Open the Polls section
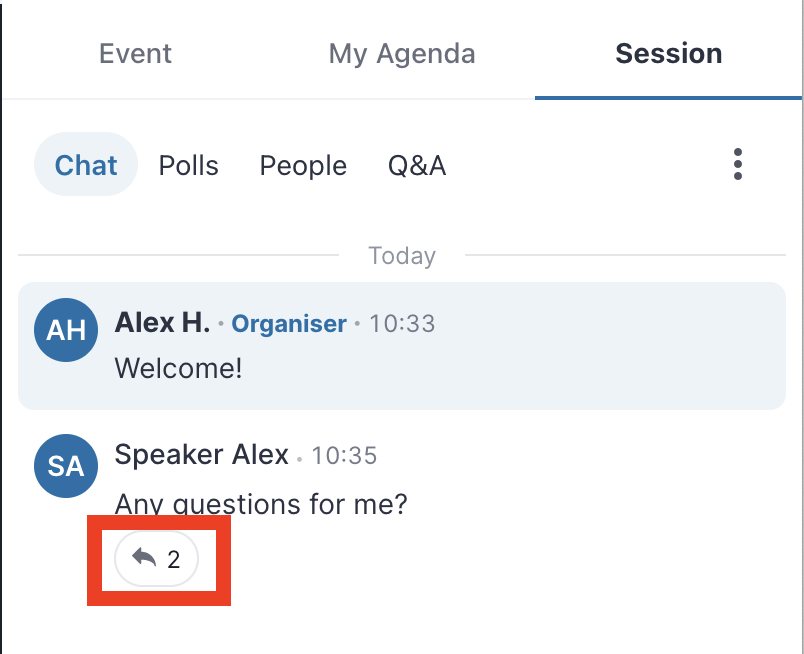 coord(189,166)
